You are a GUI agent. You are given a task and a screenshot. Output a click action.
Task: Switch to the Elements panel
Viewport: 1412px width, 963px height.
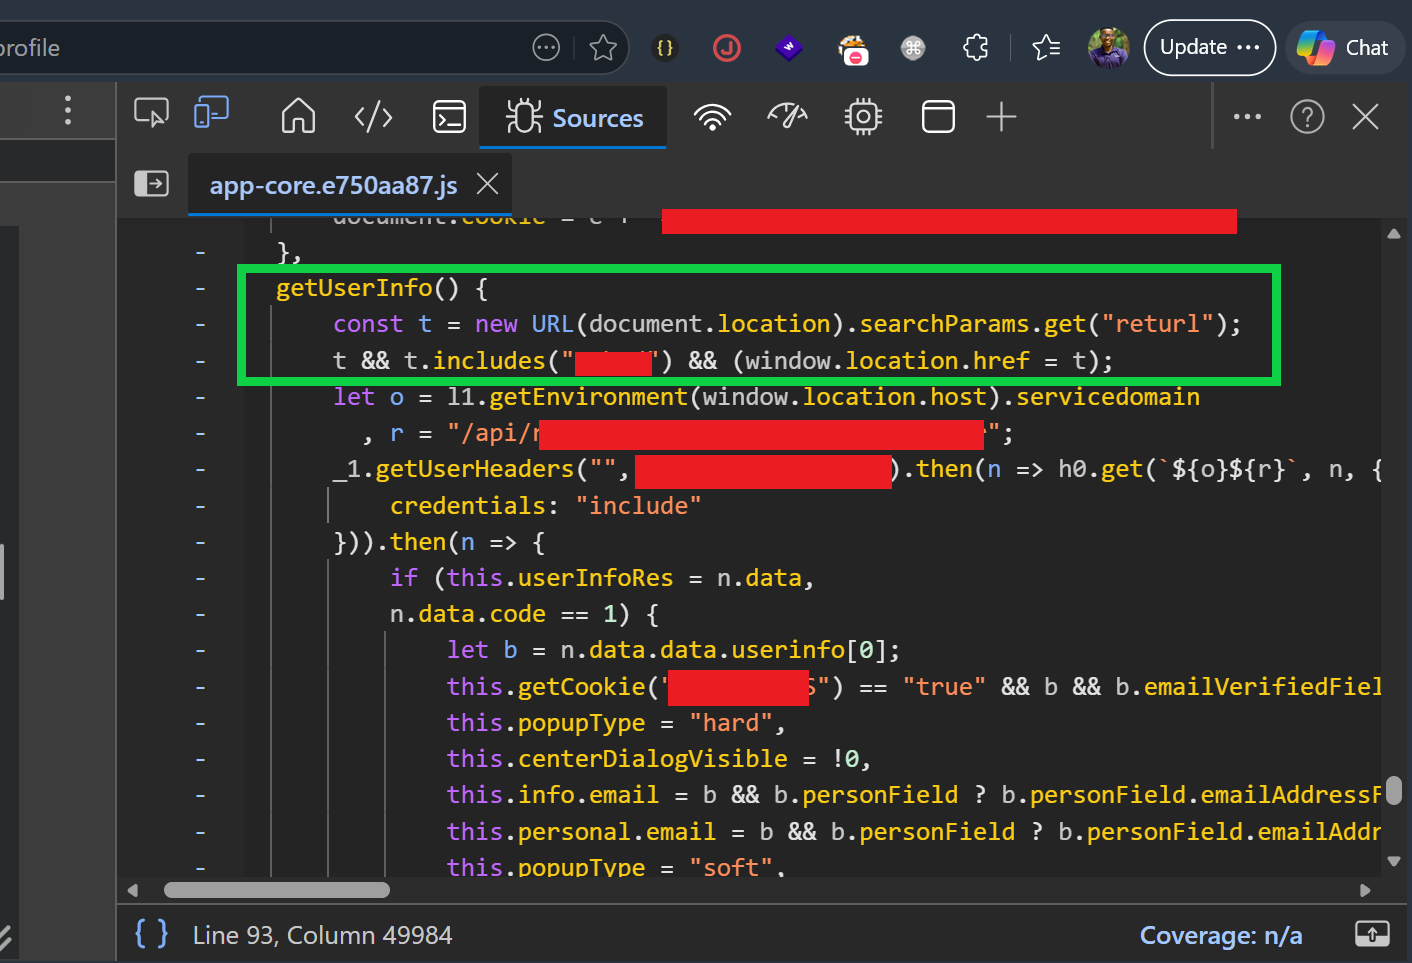click(373, 117)
